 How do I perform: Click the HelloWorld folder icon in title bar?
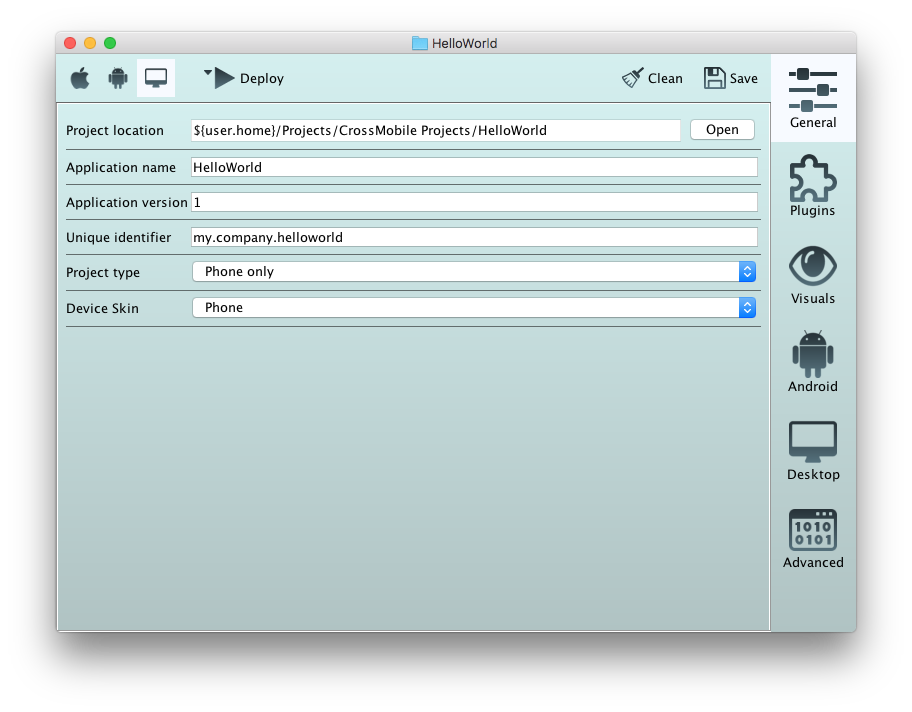click(x=419, y=43)
